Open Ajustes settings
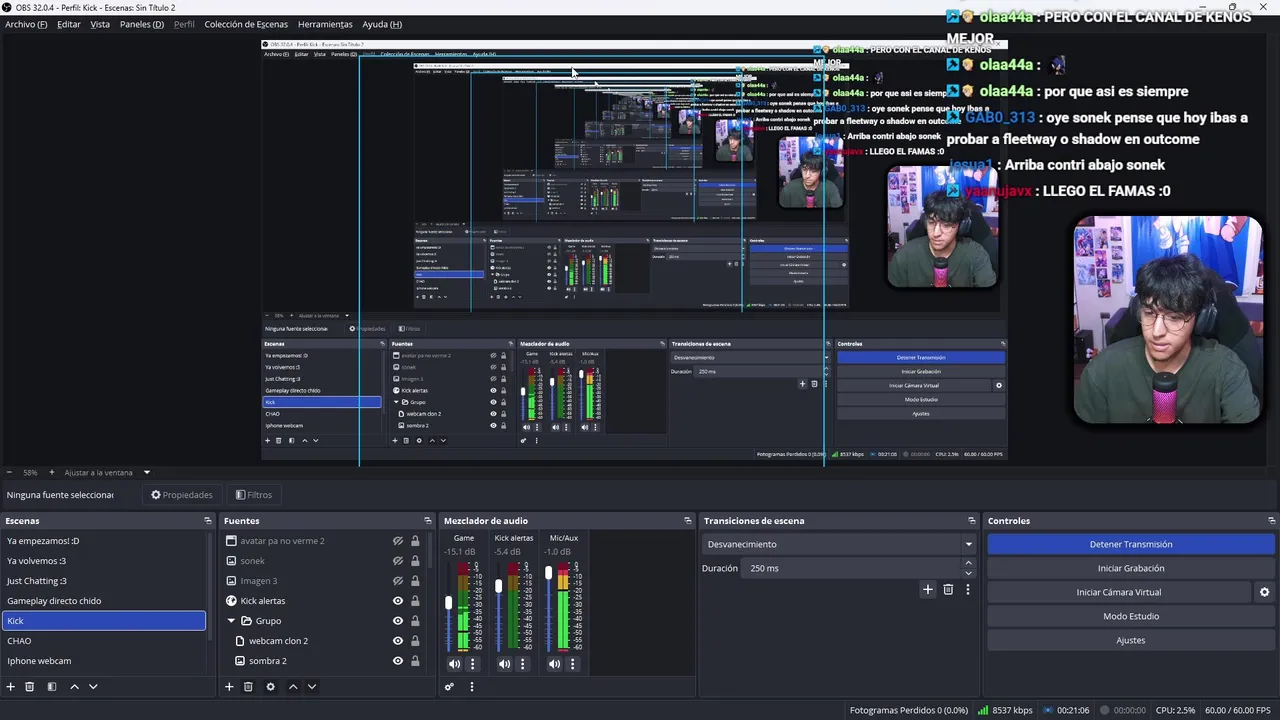 [1131, 640]
